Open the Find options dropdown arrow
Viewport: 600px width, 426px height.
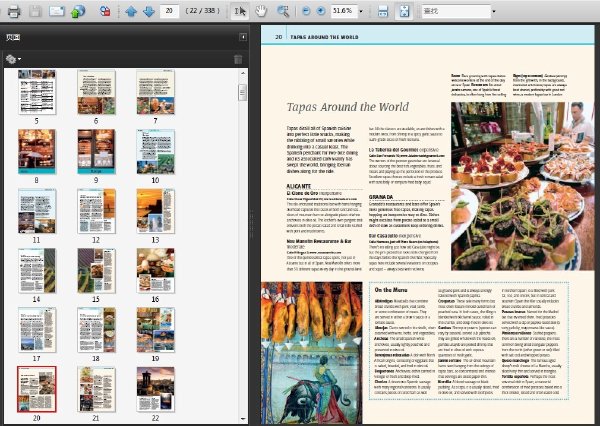[494, 11]
